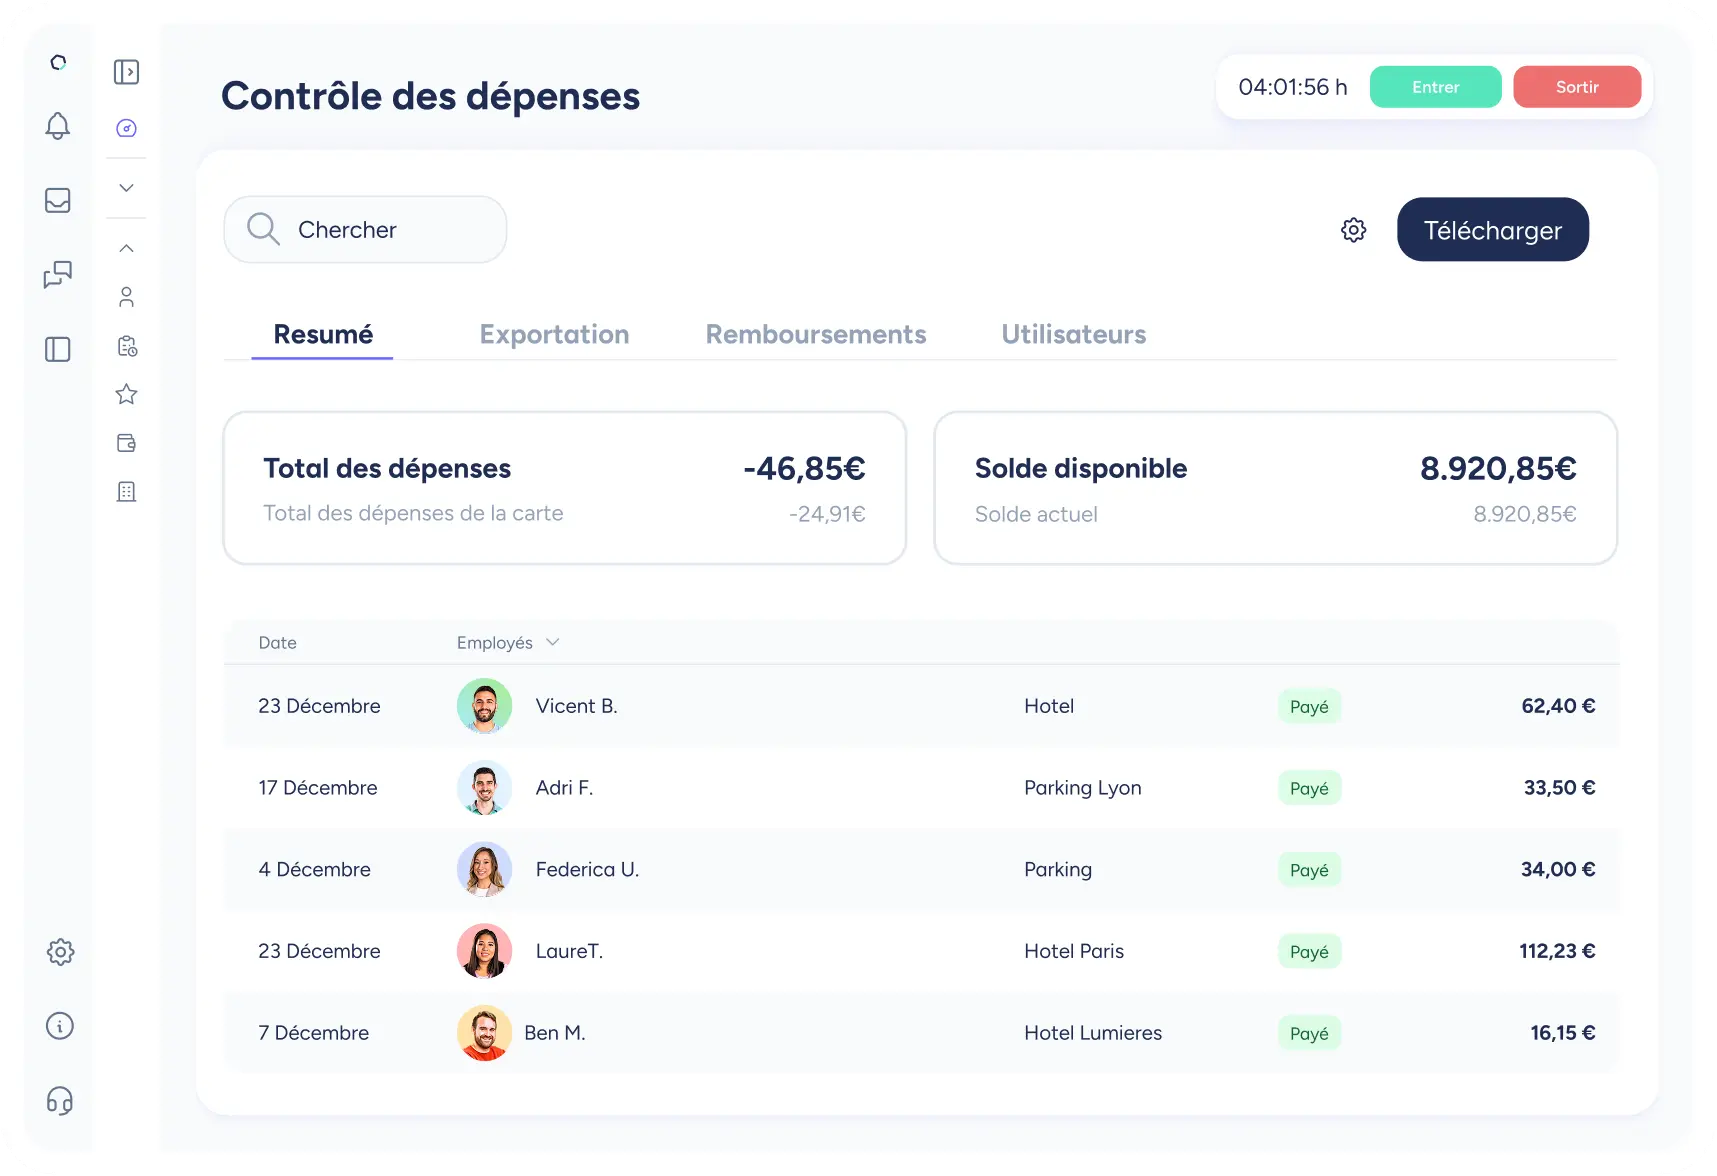Open table settings gear next to Télécharger
This screenshot has height=1176, width=1717.
1353,230
